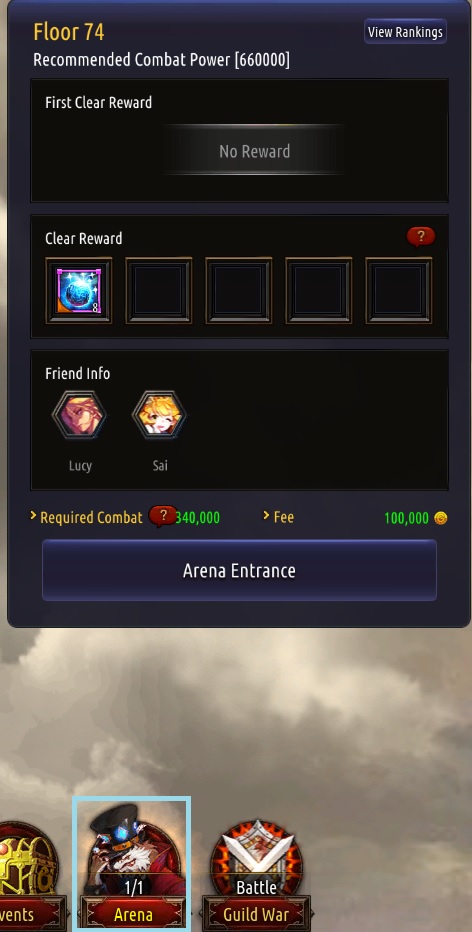Tap the gold coin icon beside Fee
The width and height of the screenshot is (472, 932).
click(440, 518)
